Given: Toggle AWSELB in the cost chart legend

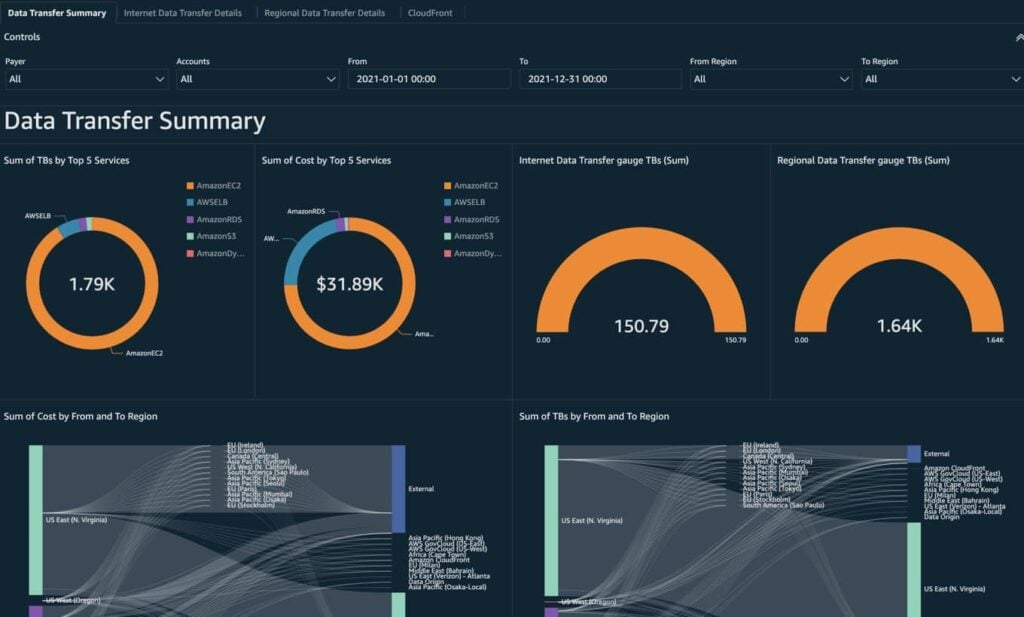Looking at the screenshot, I should (x=470, y=201).
